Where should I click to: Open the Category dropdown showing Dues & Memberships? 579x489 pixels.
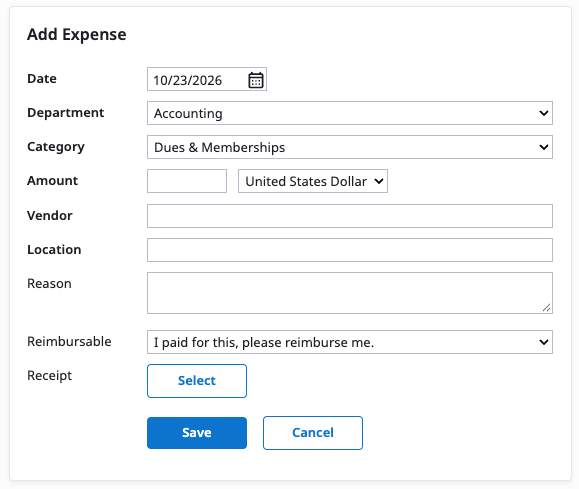pos(350,147)
